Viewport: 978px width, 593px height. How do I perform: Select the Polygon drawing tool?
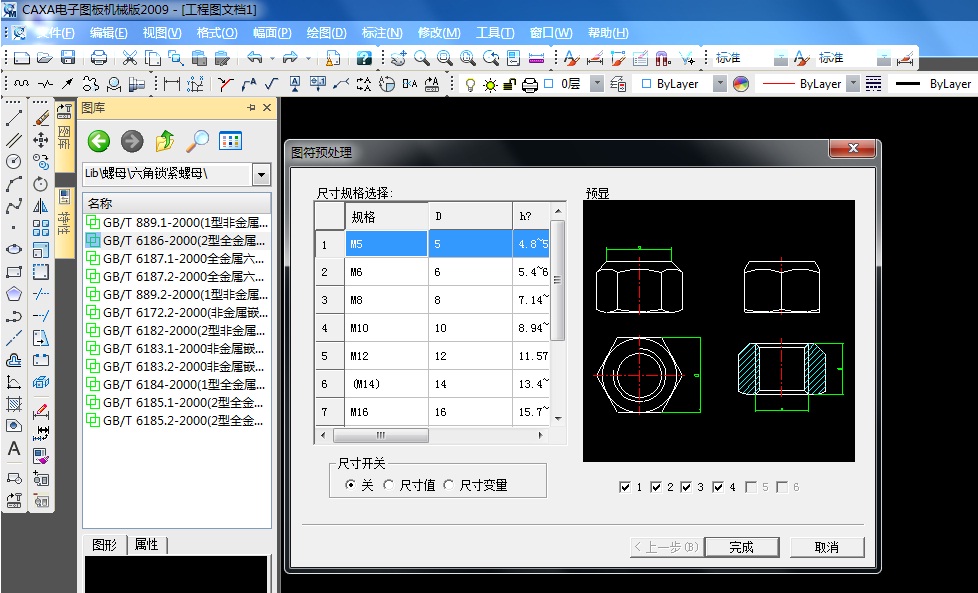point(14,294)
